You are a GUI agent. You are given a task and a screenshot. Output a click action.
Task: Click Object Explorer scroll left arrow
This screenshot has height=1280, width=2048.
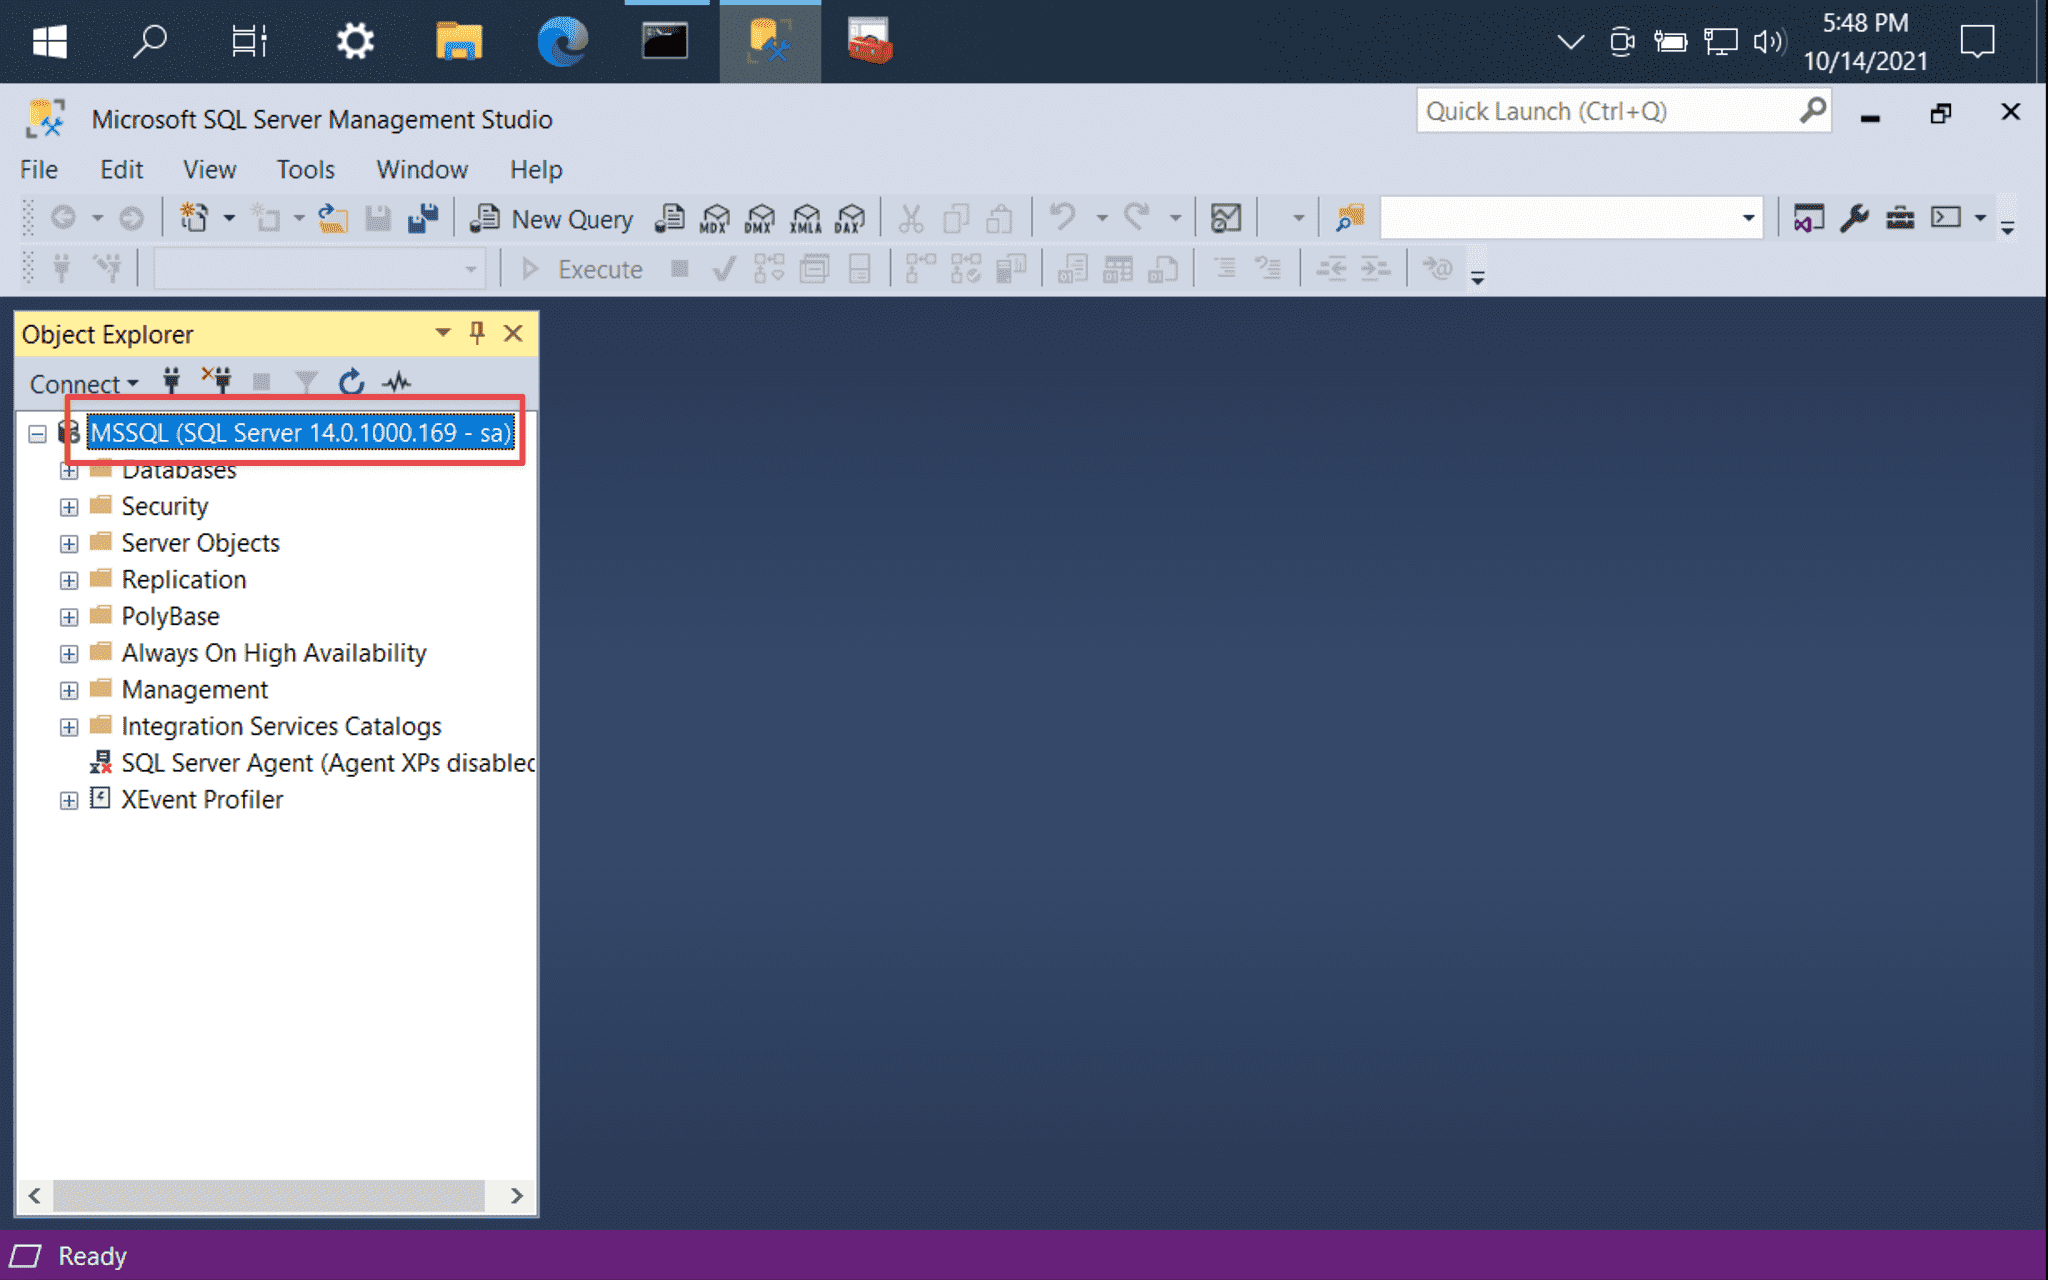35,1195
